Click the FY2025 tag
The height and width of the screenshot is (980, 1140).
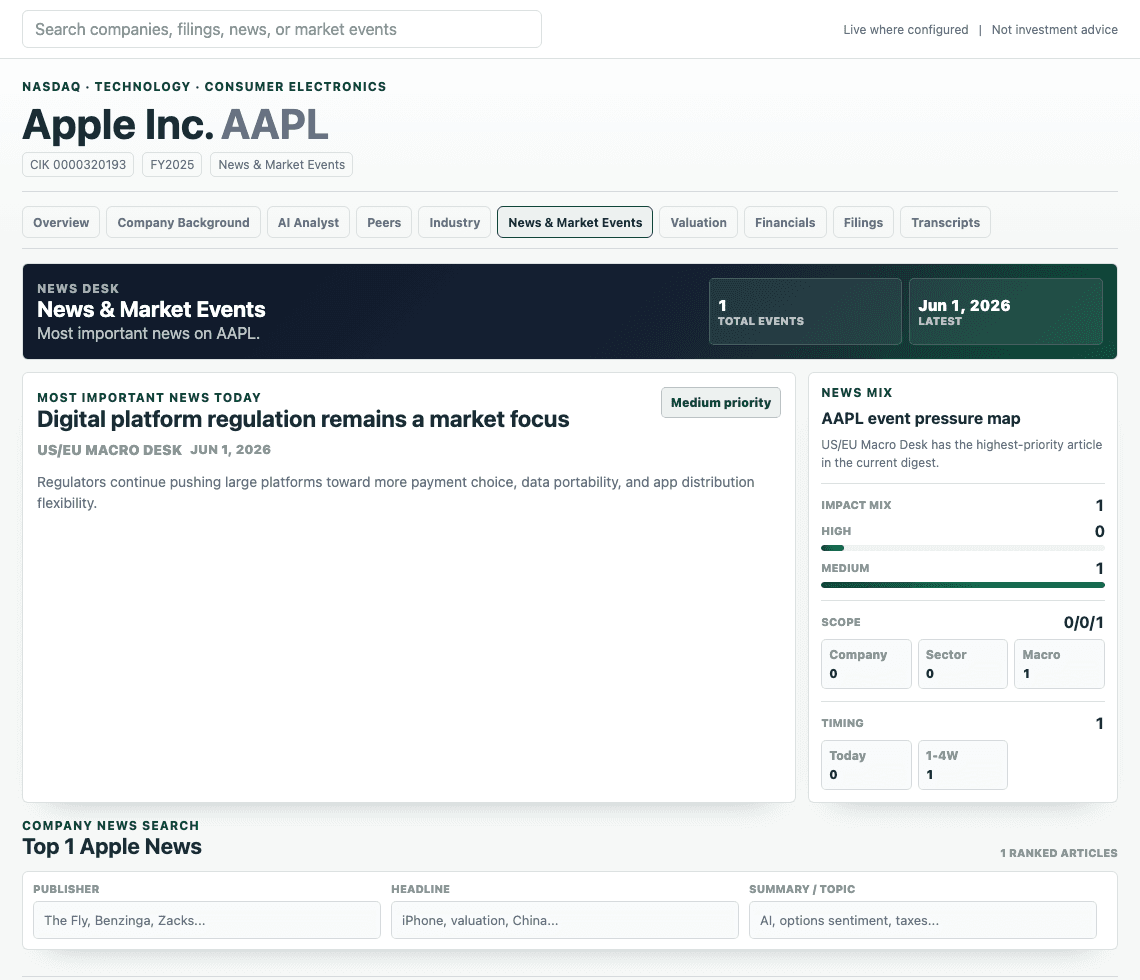click(172, 164)
